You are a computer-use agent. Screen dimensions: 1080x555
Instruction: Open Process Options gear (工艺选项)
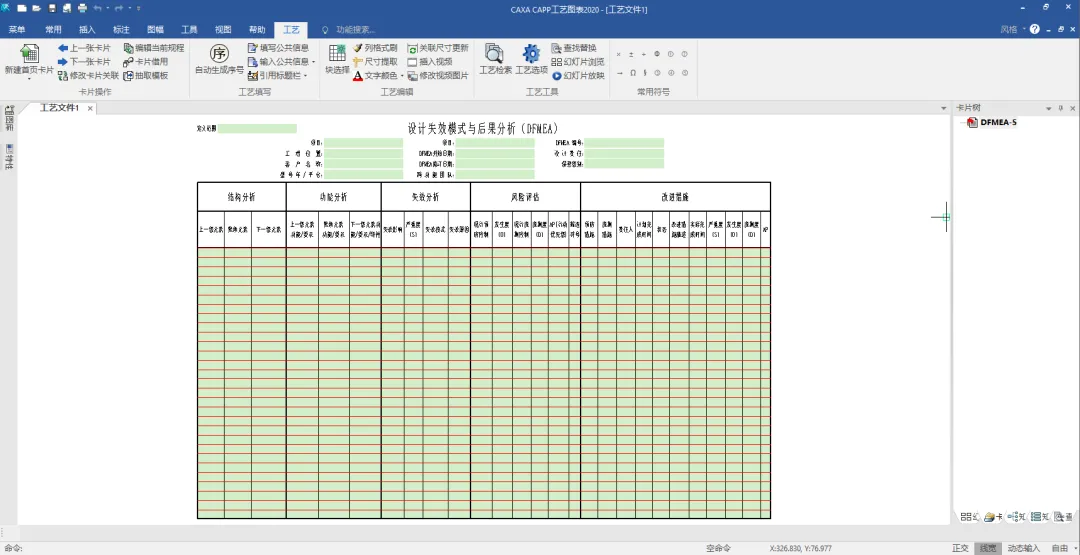[531, 59]
